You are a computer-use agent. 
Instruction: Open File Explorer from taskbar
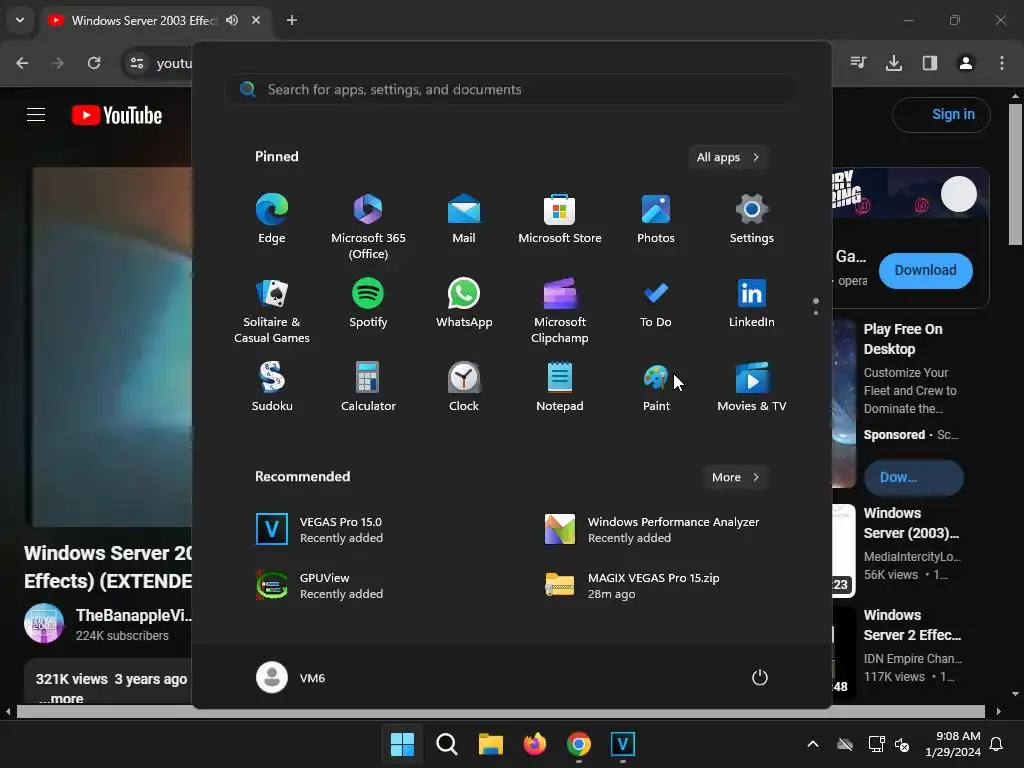pos(490,744)
